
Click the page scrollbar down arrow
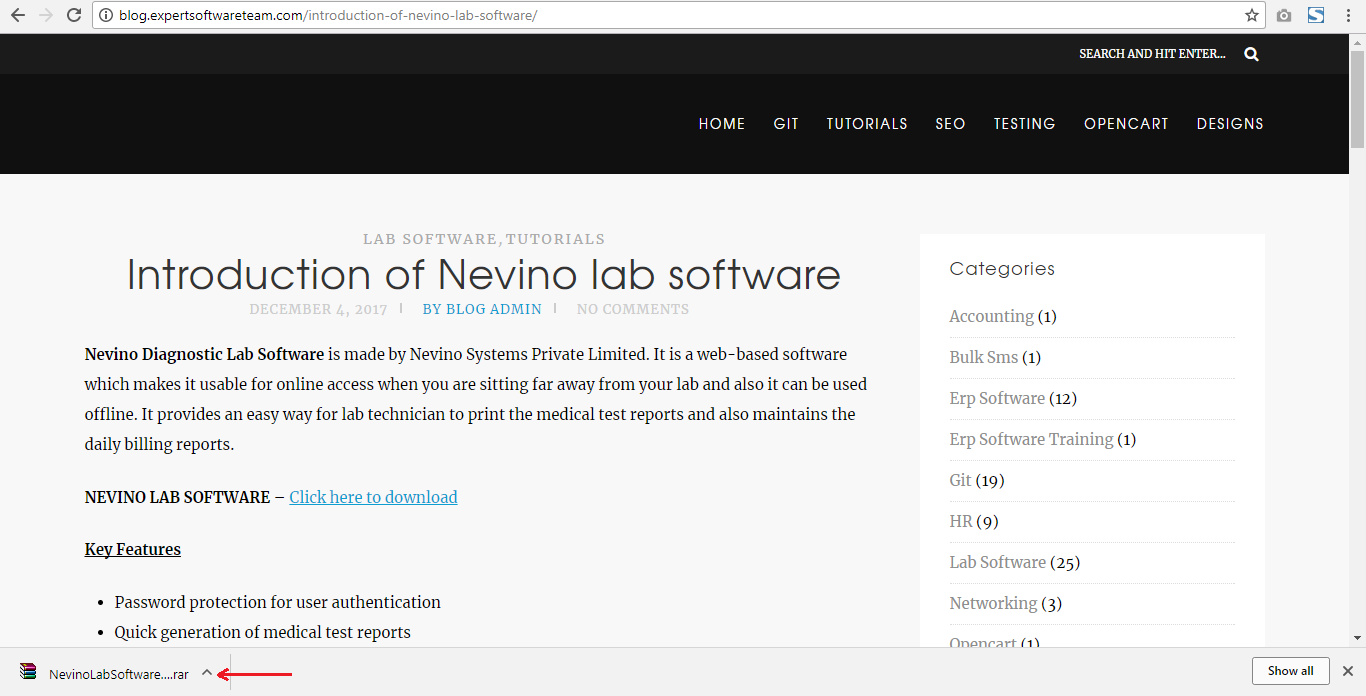[1357, 637]
